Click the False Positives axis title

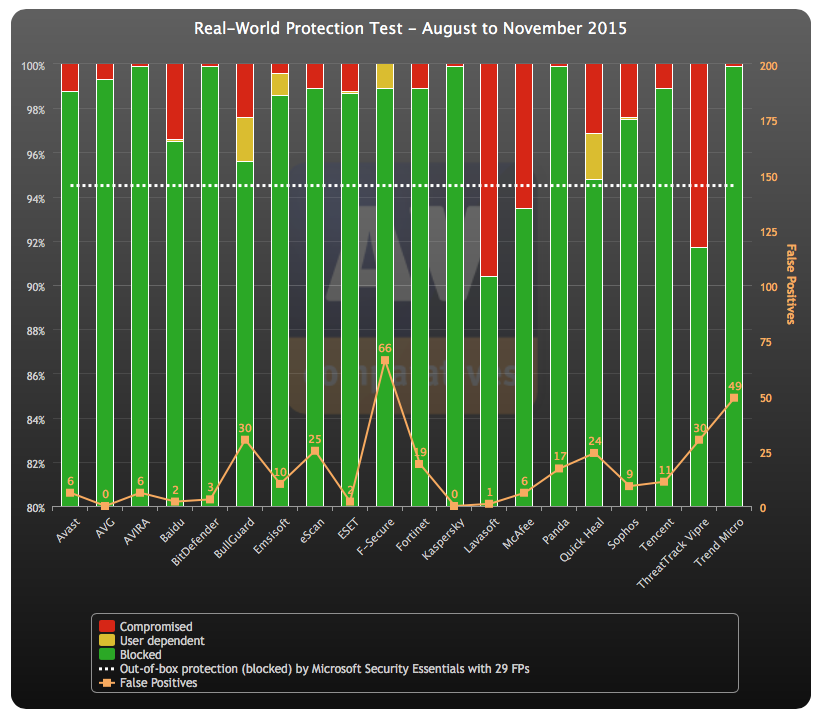[791, 284]
